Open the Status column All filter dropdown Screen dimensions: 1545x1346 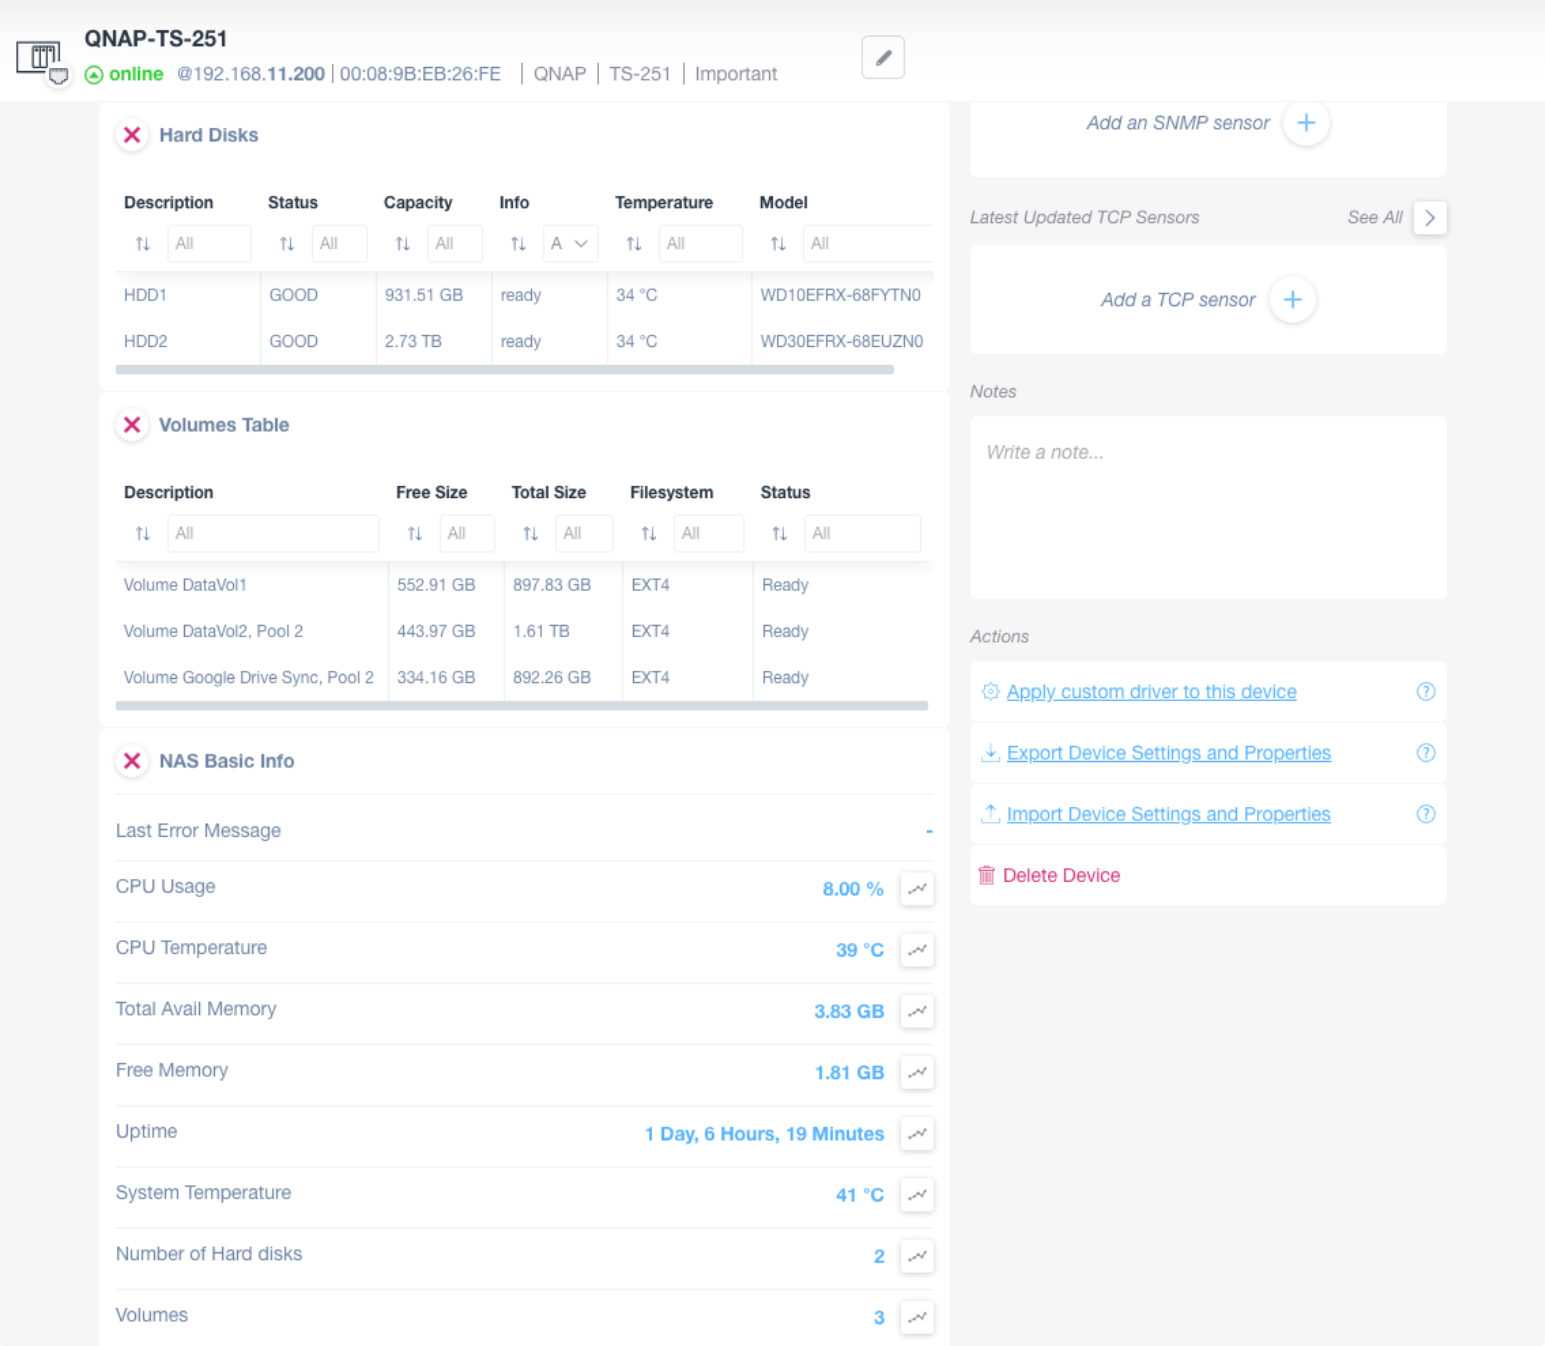coord(339,243)
